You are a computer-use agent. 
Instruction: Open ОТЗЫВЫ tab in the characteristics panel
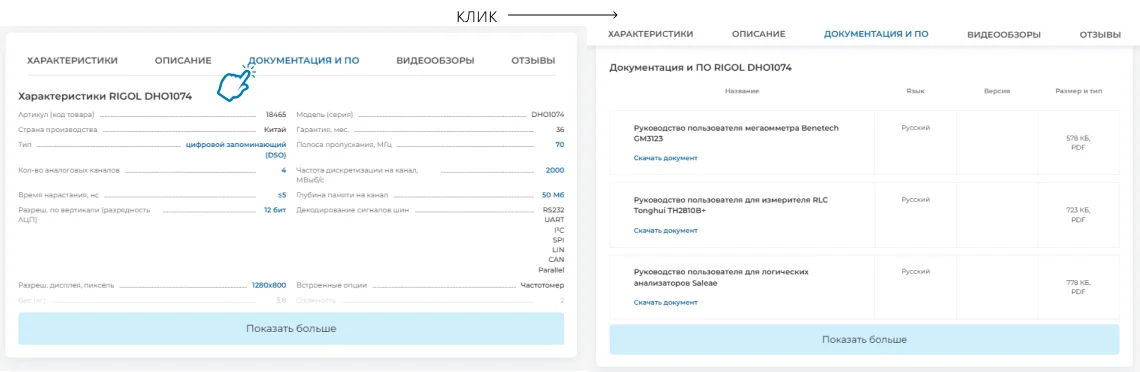click(x=533, y=60)
